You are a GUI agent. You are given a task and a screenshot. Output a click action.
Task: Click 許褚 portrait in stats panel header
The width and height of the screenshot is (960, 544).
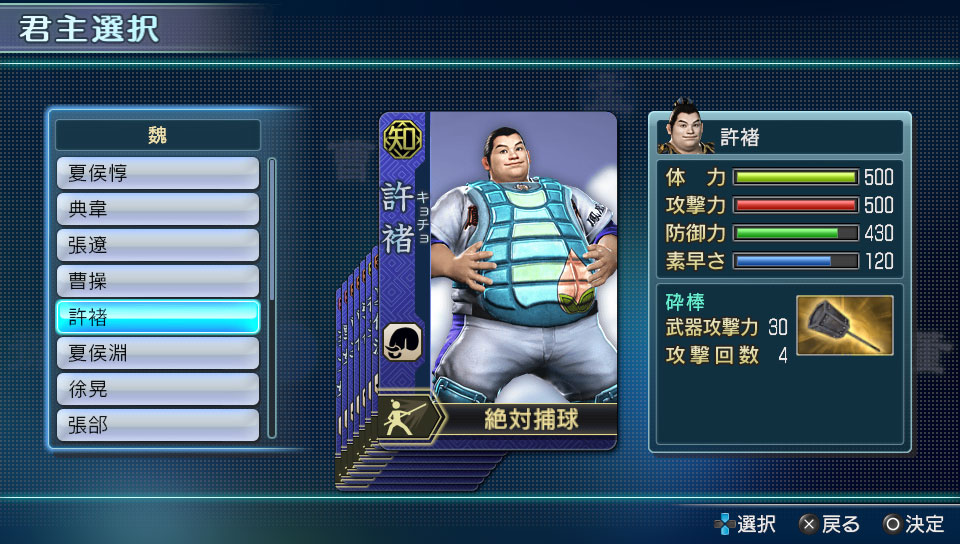pos(686,129)
